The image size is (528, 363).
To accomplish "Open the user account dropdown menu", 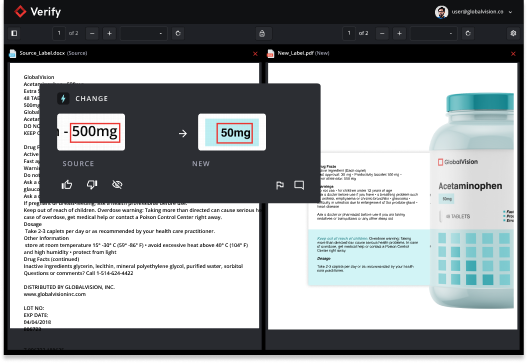I will pos(510,12).
